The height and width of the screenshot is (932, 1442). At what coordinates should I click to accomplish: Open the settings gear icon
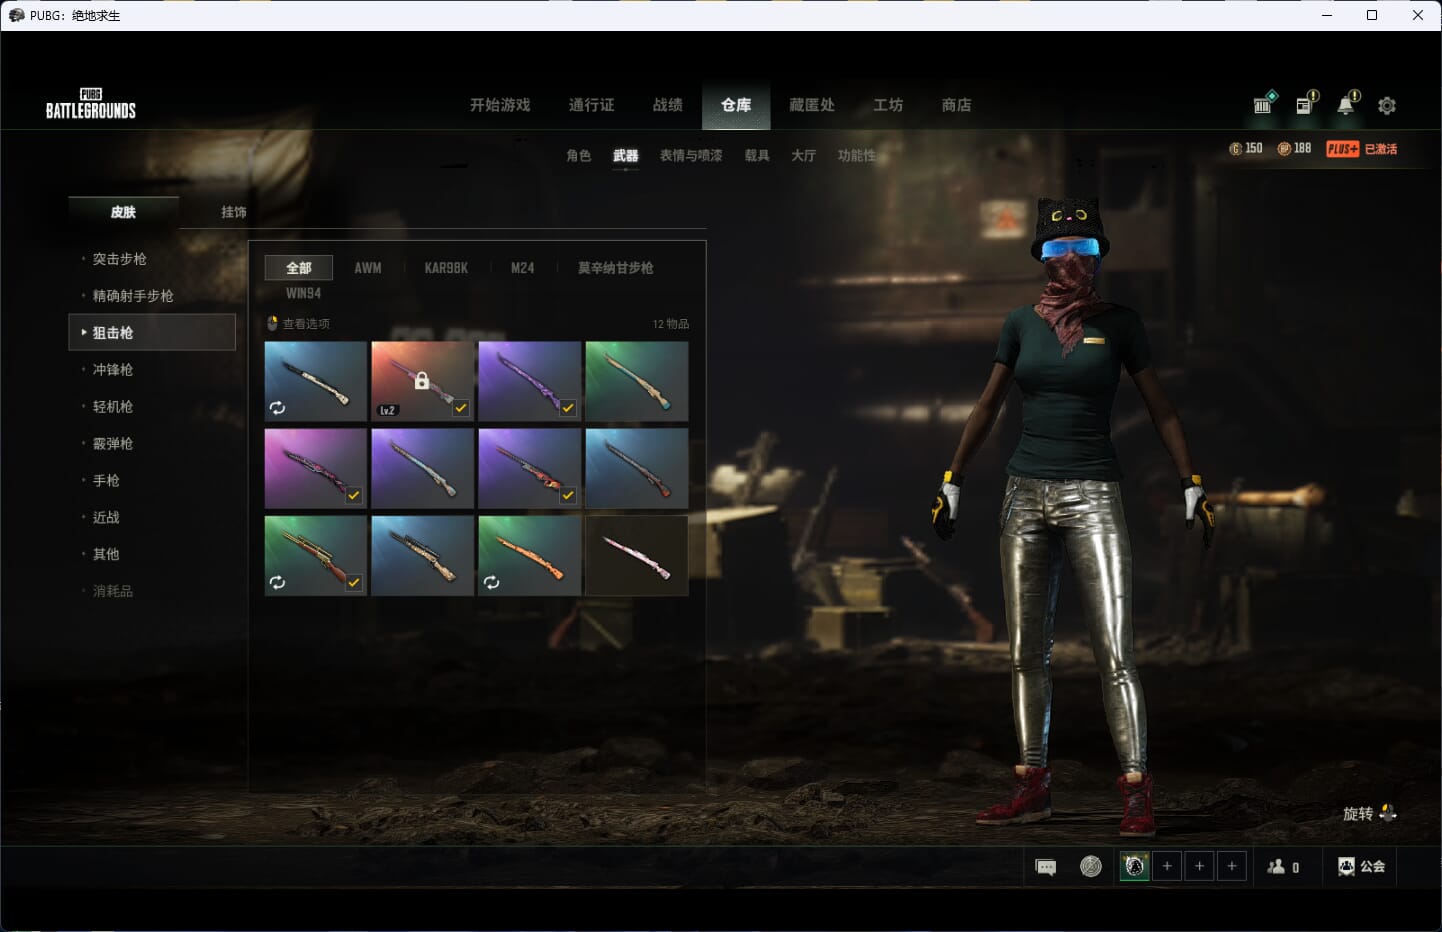click(1387, 105)
